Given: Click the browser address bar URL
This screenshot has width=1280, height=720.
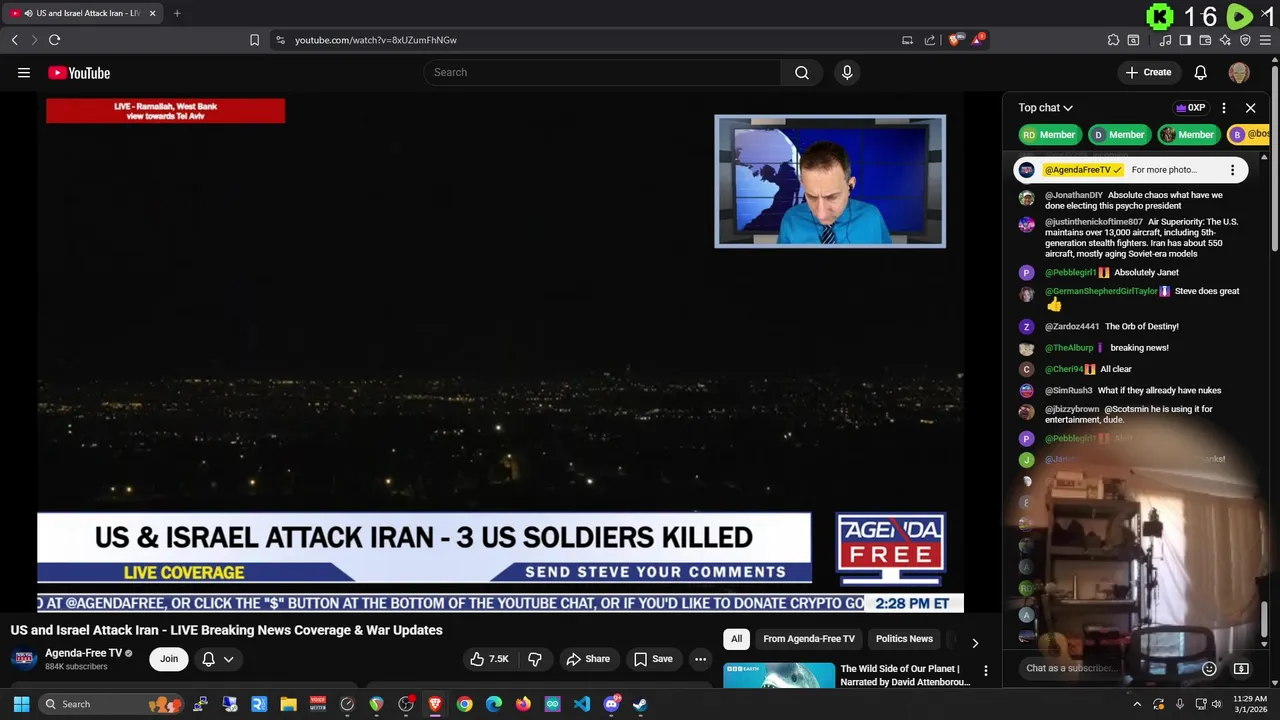Looking at the screenshot, I should 376,40.
